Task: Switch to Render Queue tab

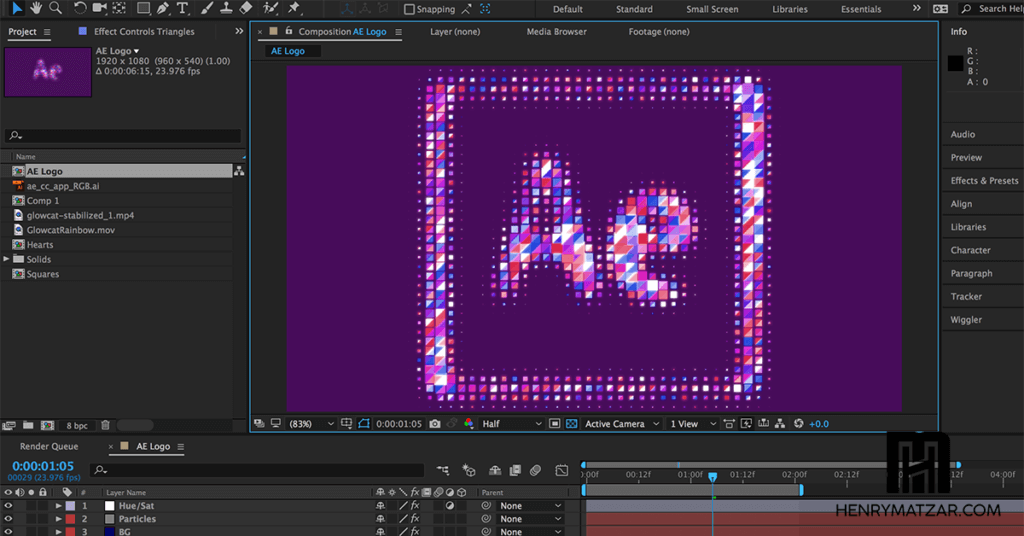Action: click(x=49, y=446)
